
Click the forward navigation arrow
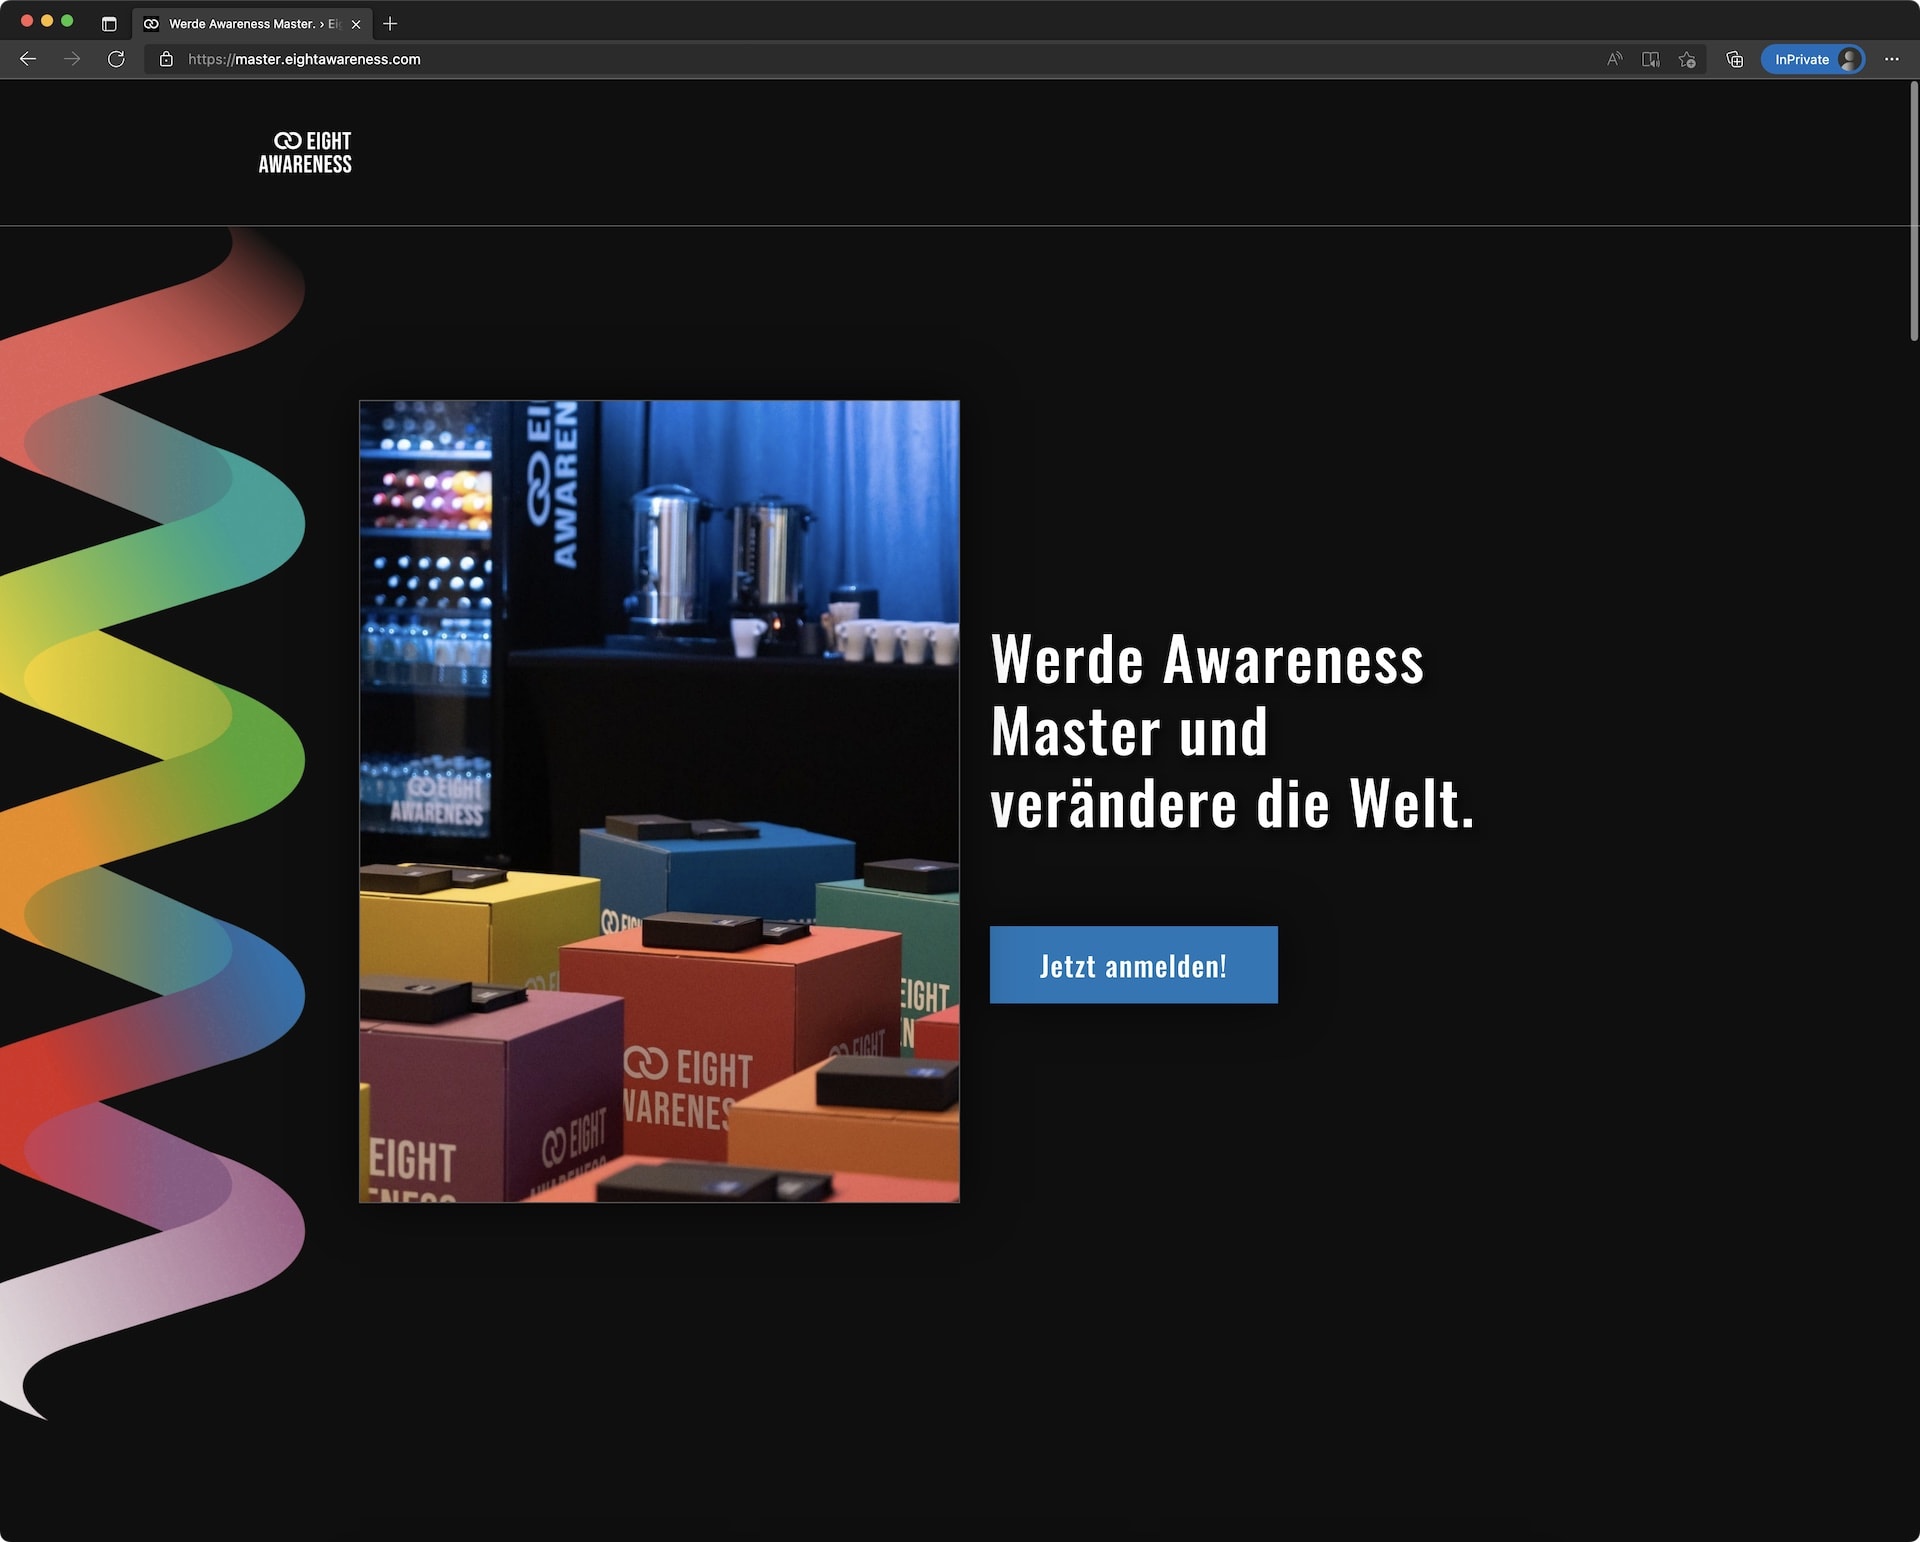point(72,60)
